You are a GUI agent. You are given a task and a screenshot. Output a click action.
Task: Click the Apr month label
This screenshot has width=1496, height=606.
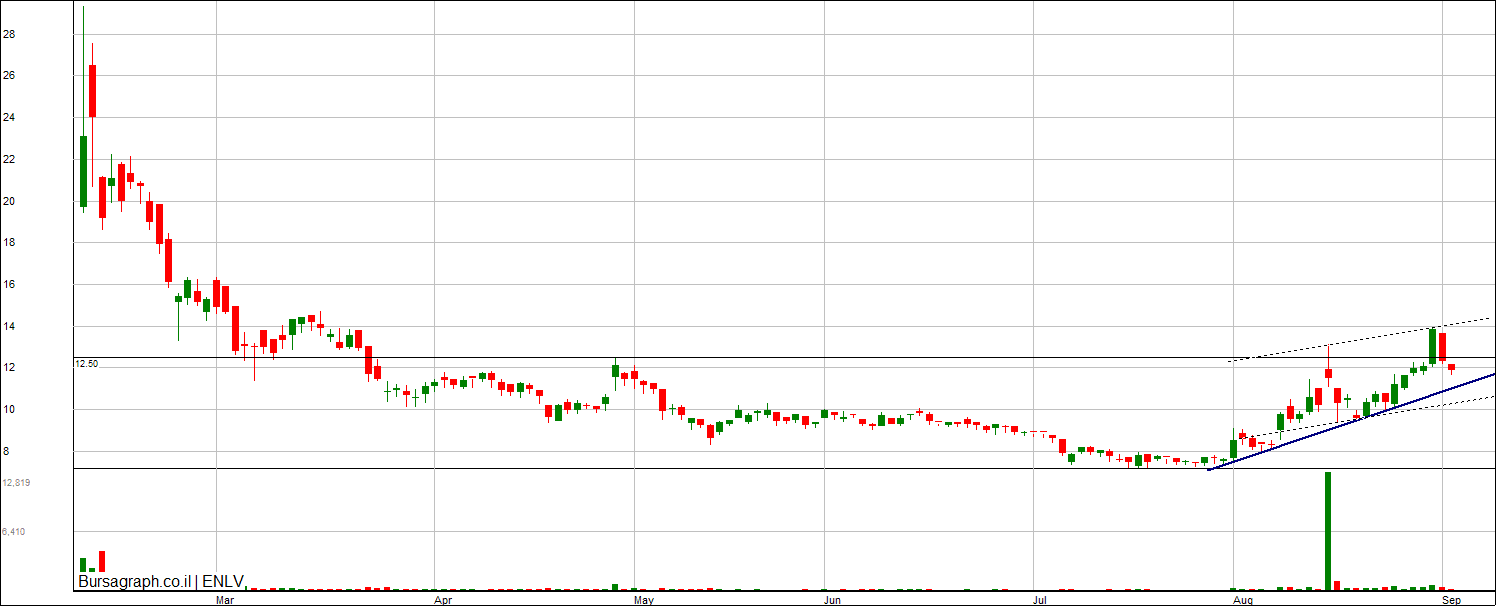[x=443, y=601]
